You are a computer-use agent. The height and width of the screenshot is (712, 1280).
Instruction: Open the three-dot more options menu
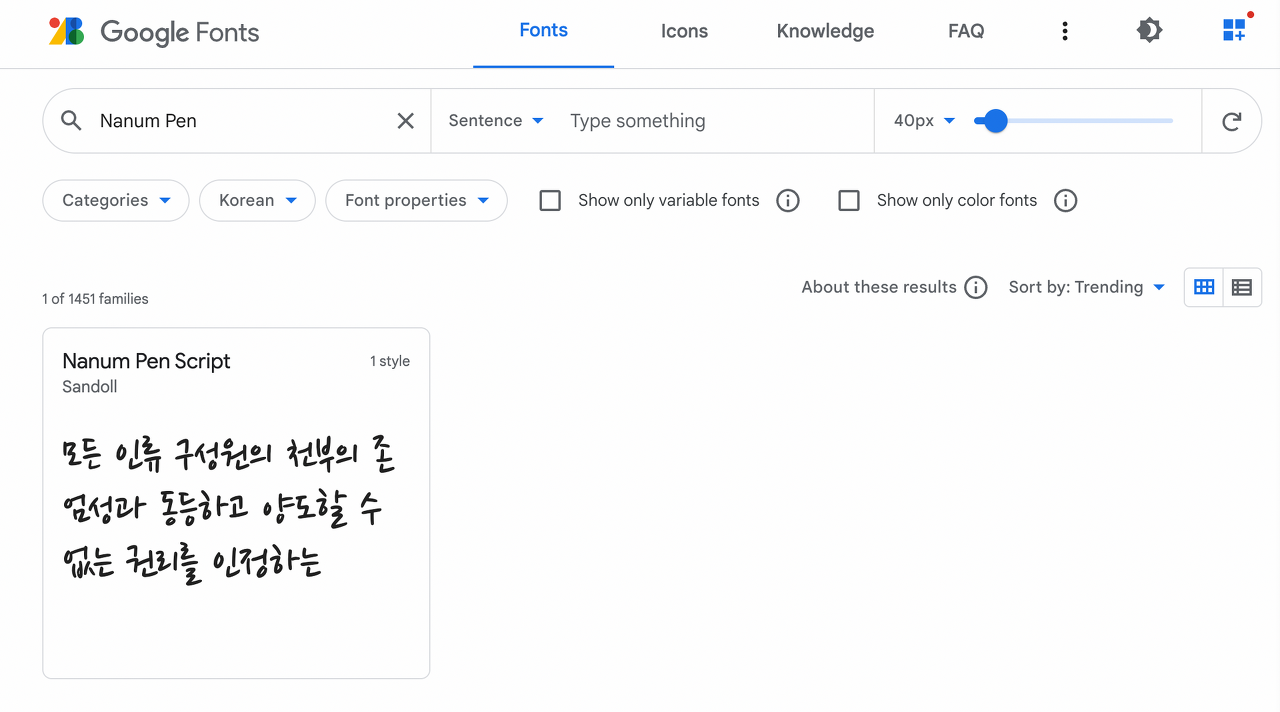(x=1065, y=31)
